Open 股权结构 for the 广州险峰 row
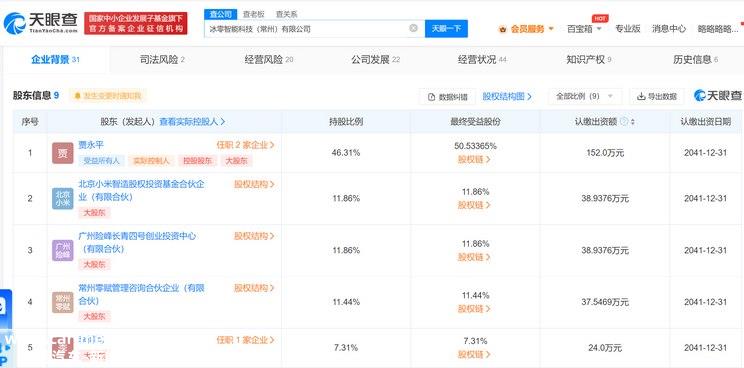 click(x=254, y=236)
